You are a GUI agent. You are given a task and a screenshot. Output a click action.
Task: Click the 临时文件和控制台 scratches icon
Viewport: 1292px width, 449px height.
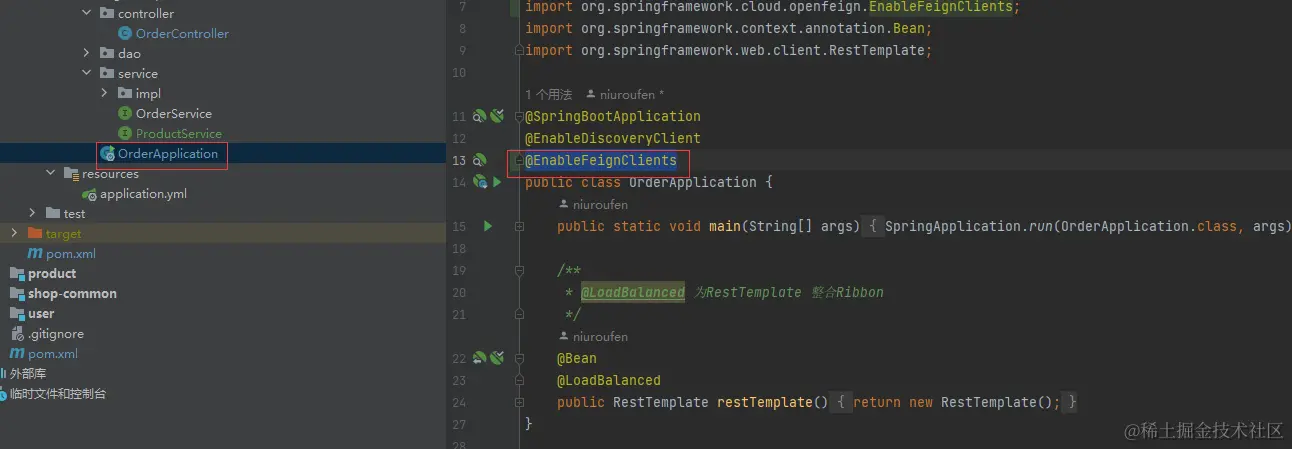click(x=3, y=394)
